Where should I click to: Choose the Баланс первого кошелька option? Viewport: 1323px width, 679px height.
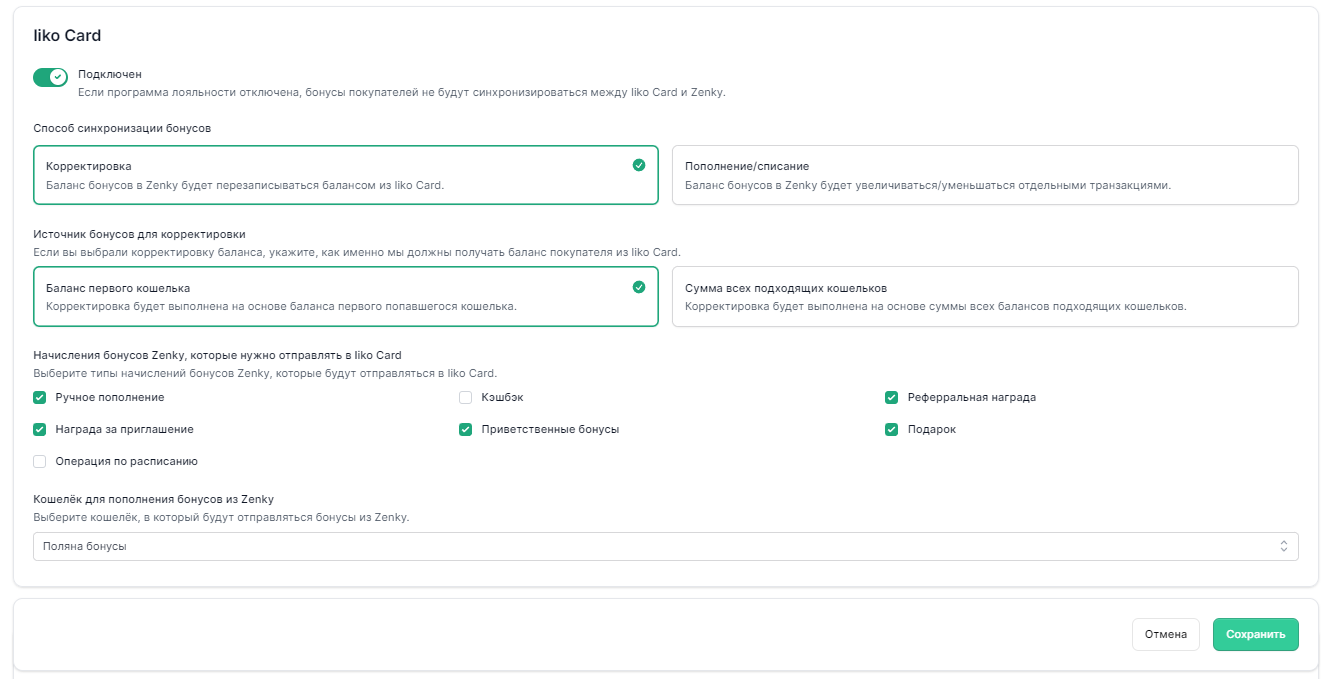[345, 296]
